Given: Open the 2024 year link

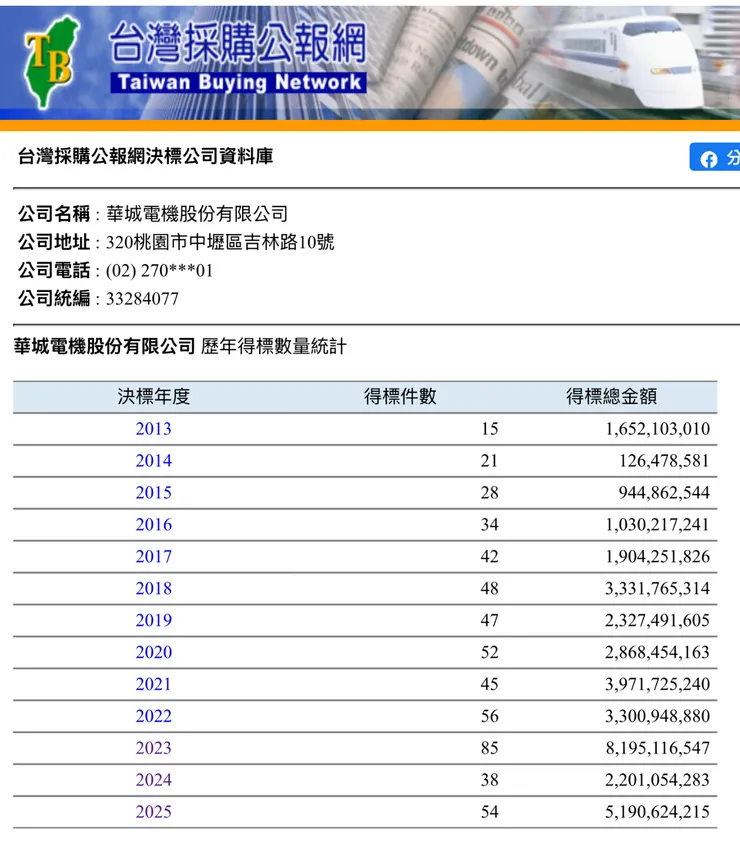Looking at the screenshot, I should tap(153, 780).
